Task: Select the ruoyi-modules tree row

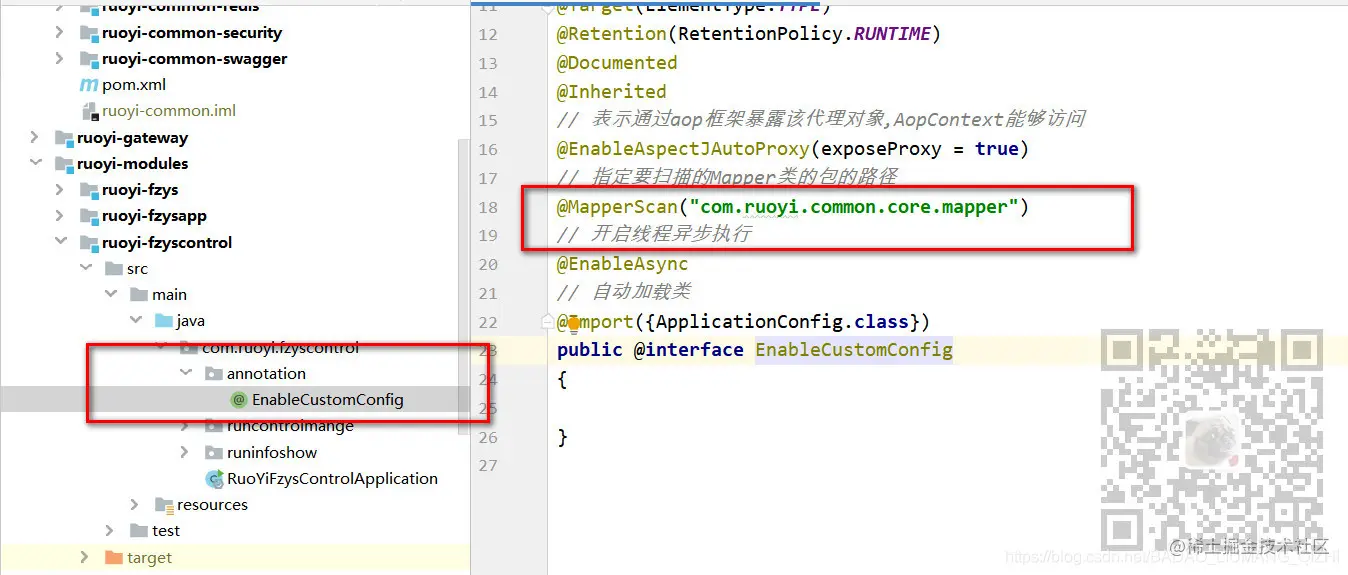Action: click(132, 164)
